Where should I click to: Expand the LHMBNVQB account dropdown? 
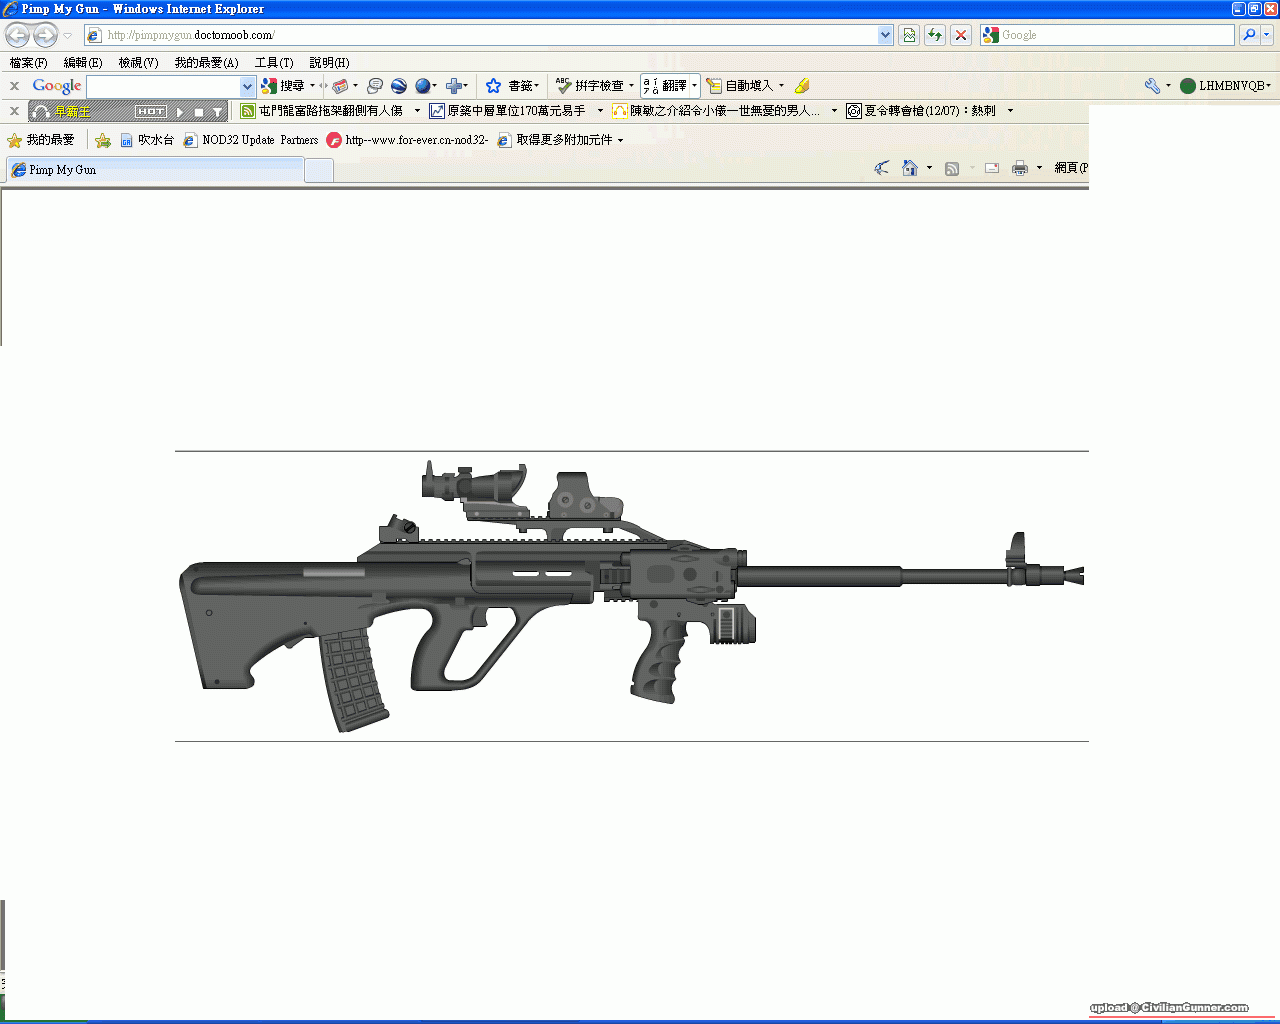[x=1268, y=86]
